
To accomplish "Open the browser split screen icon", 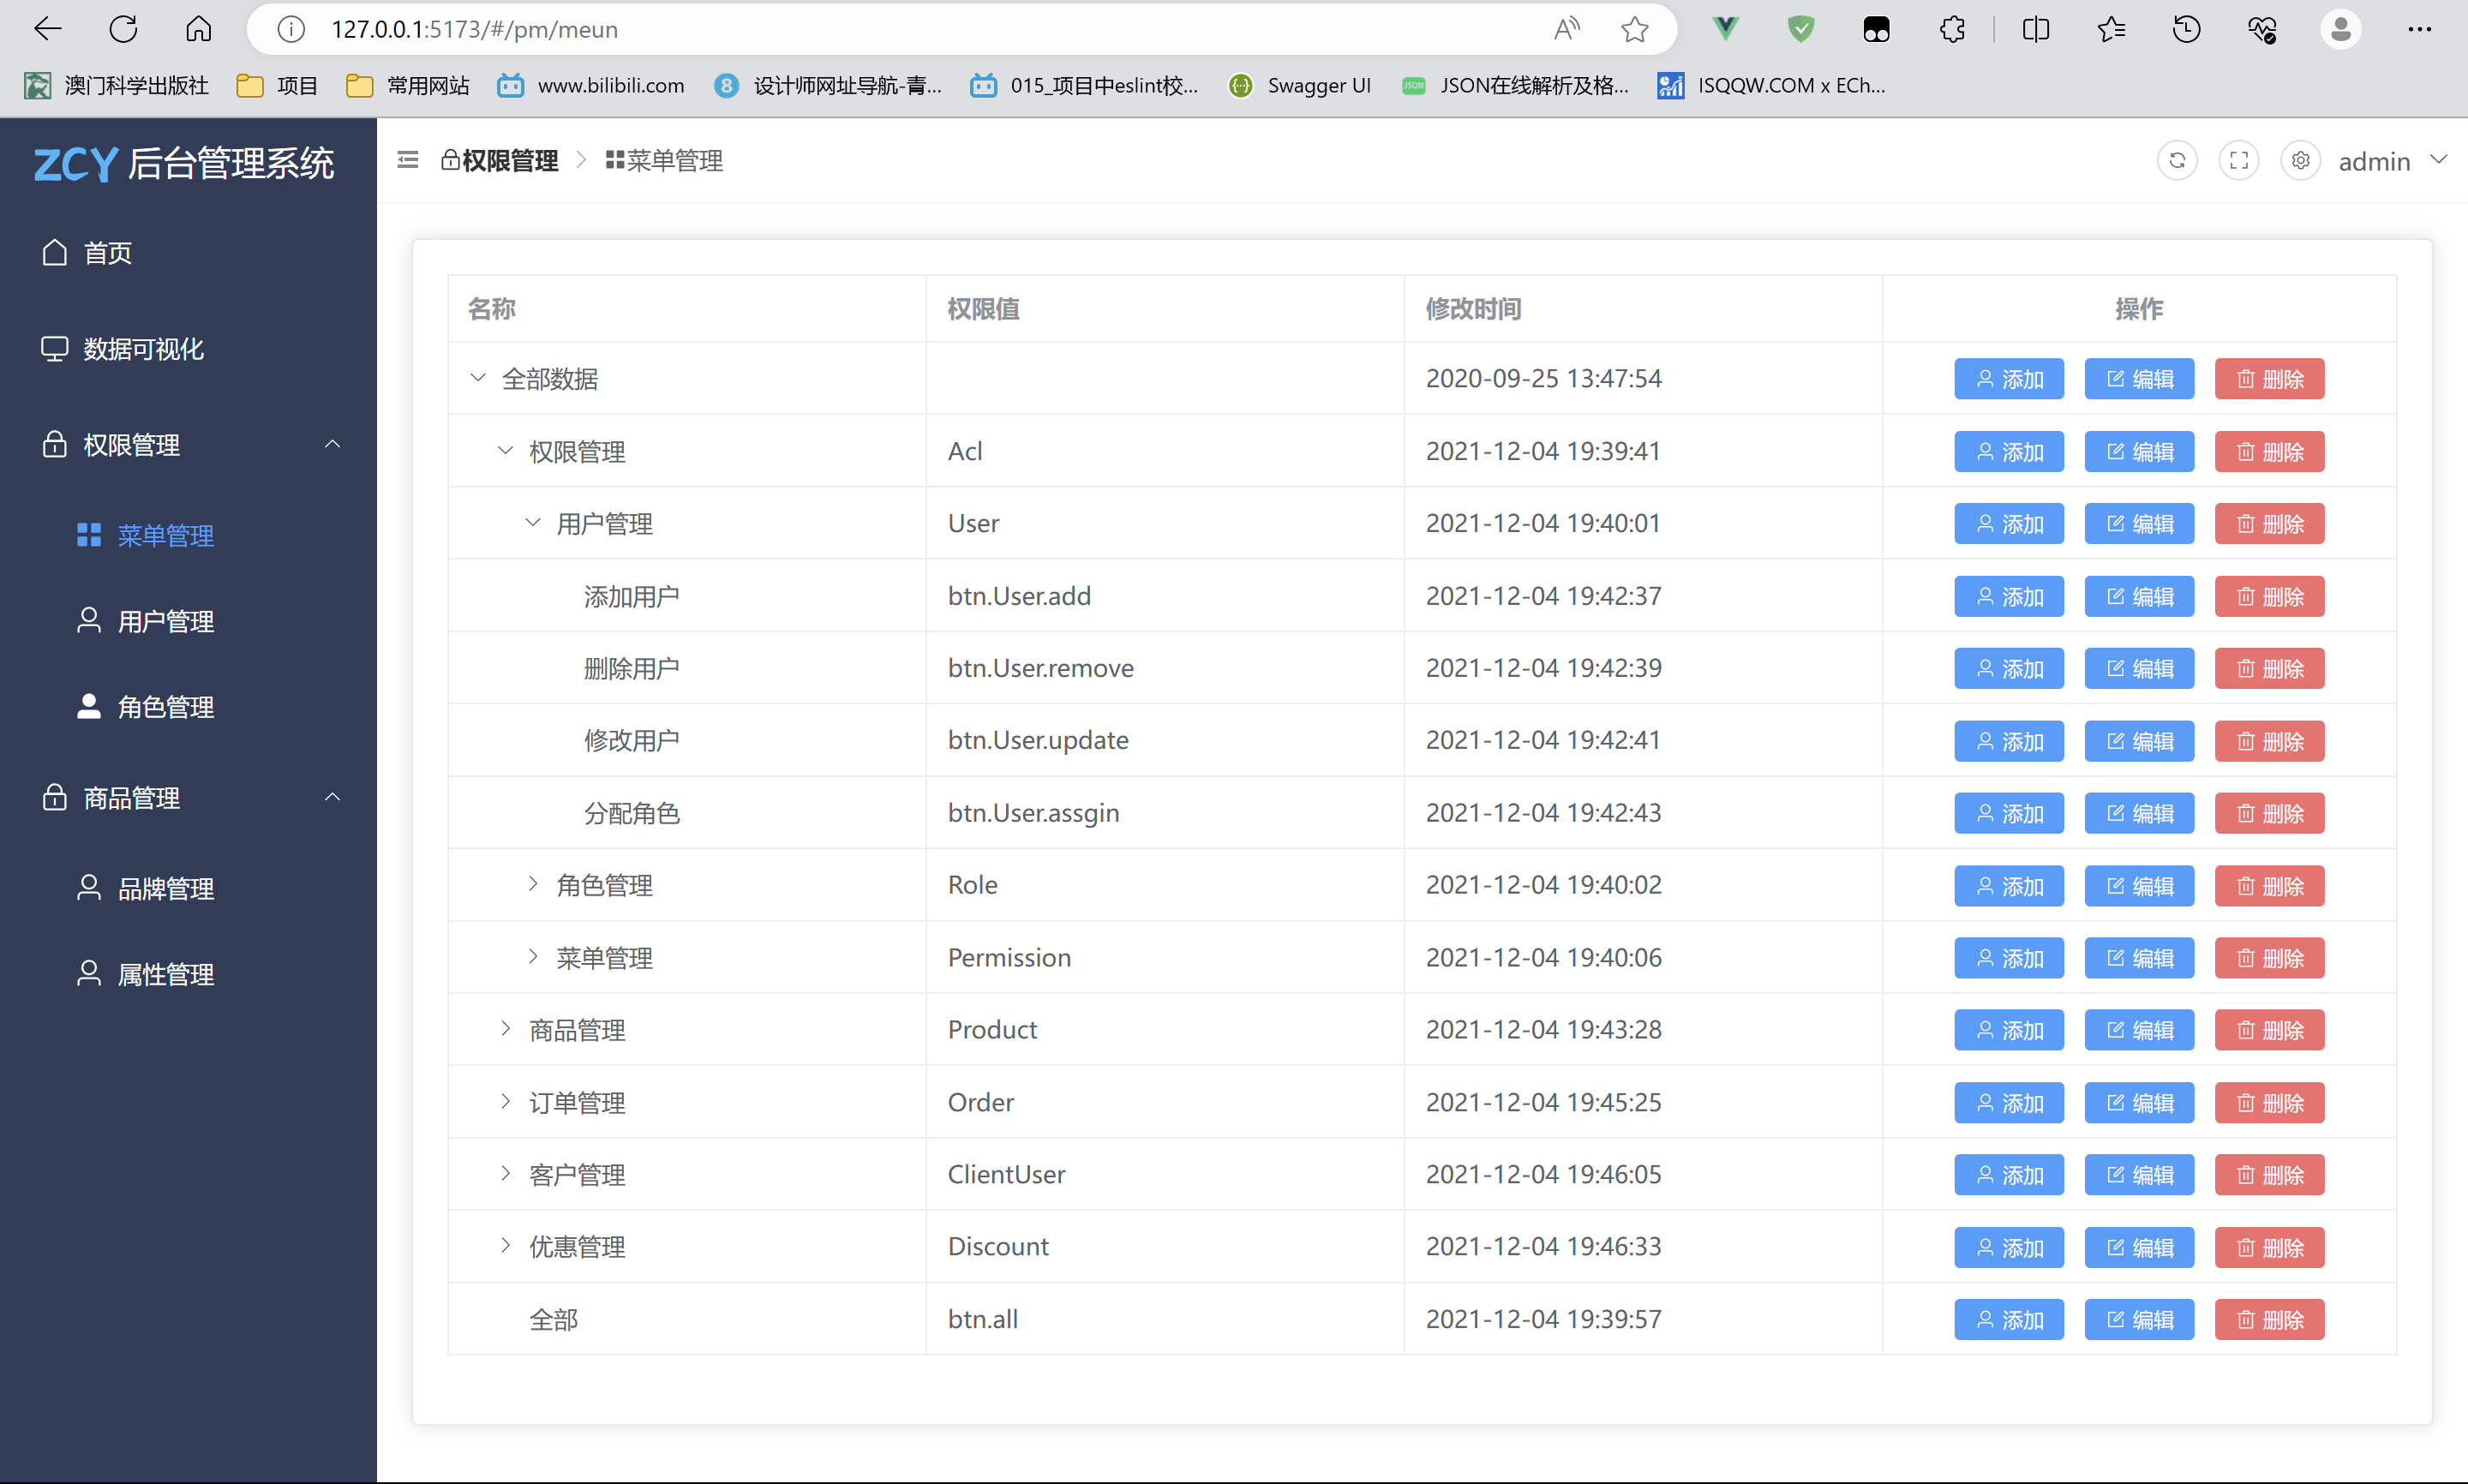I will tap(2036, 29).
